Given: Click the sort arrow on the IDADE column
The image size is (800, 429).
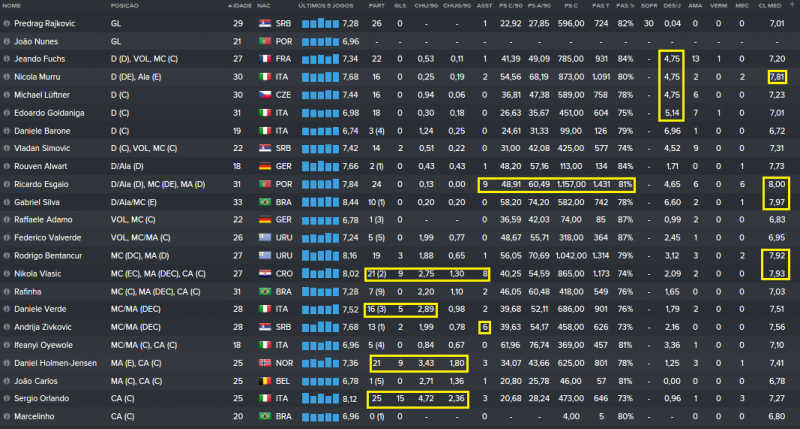Looking at the screenshot, I should tap(229, 5).
